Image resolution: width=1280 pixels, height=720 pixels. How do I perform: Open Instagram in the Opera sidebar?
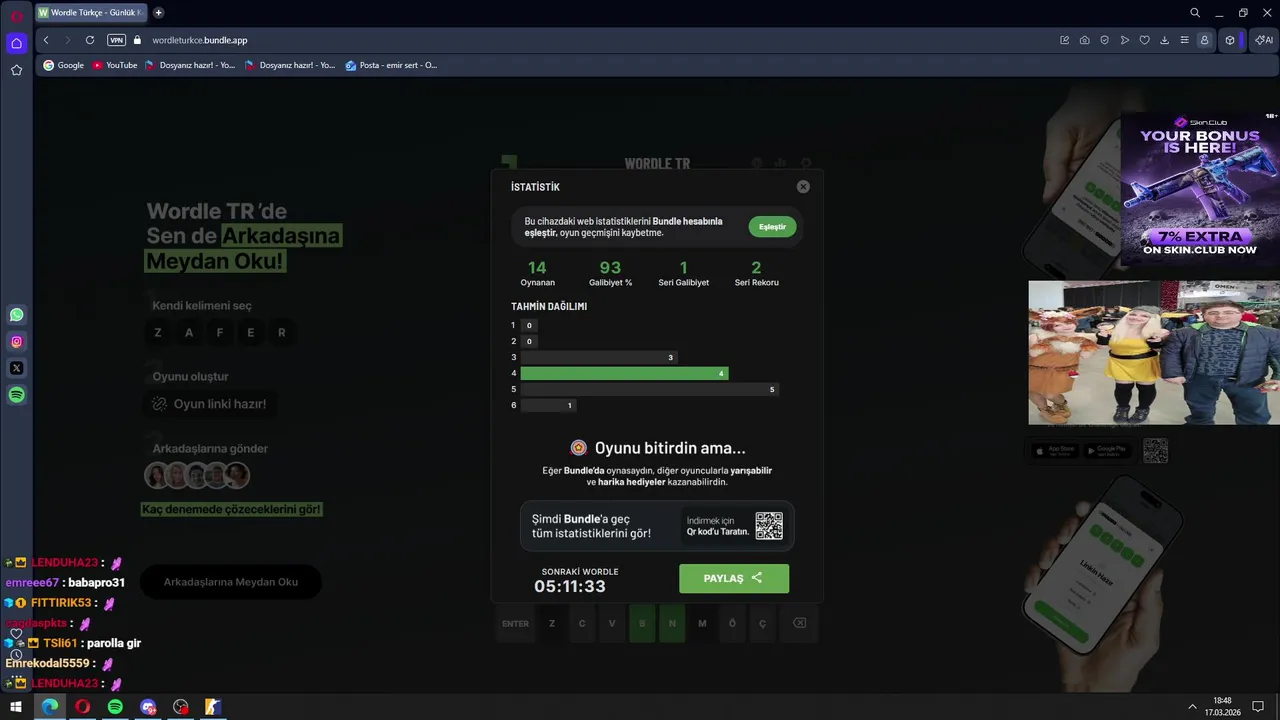point(16,342)
